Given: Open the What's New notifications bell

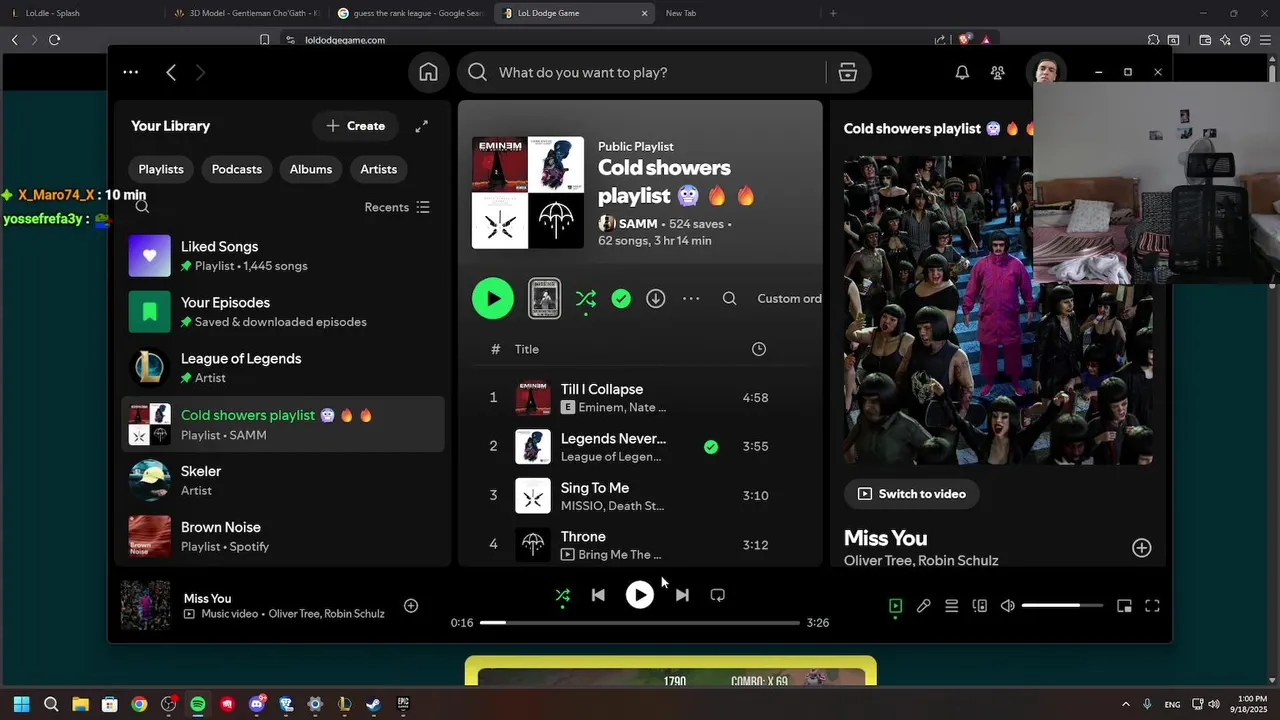Looking at the screenshot, I should click(x=962, y=72).
